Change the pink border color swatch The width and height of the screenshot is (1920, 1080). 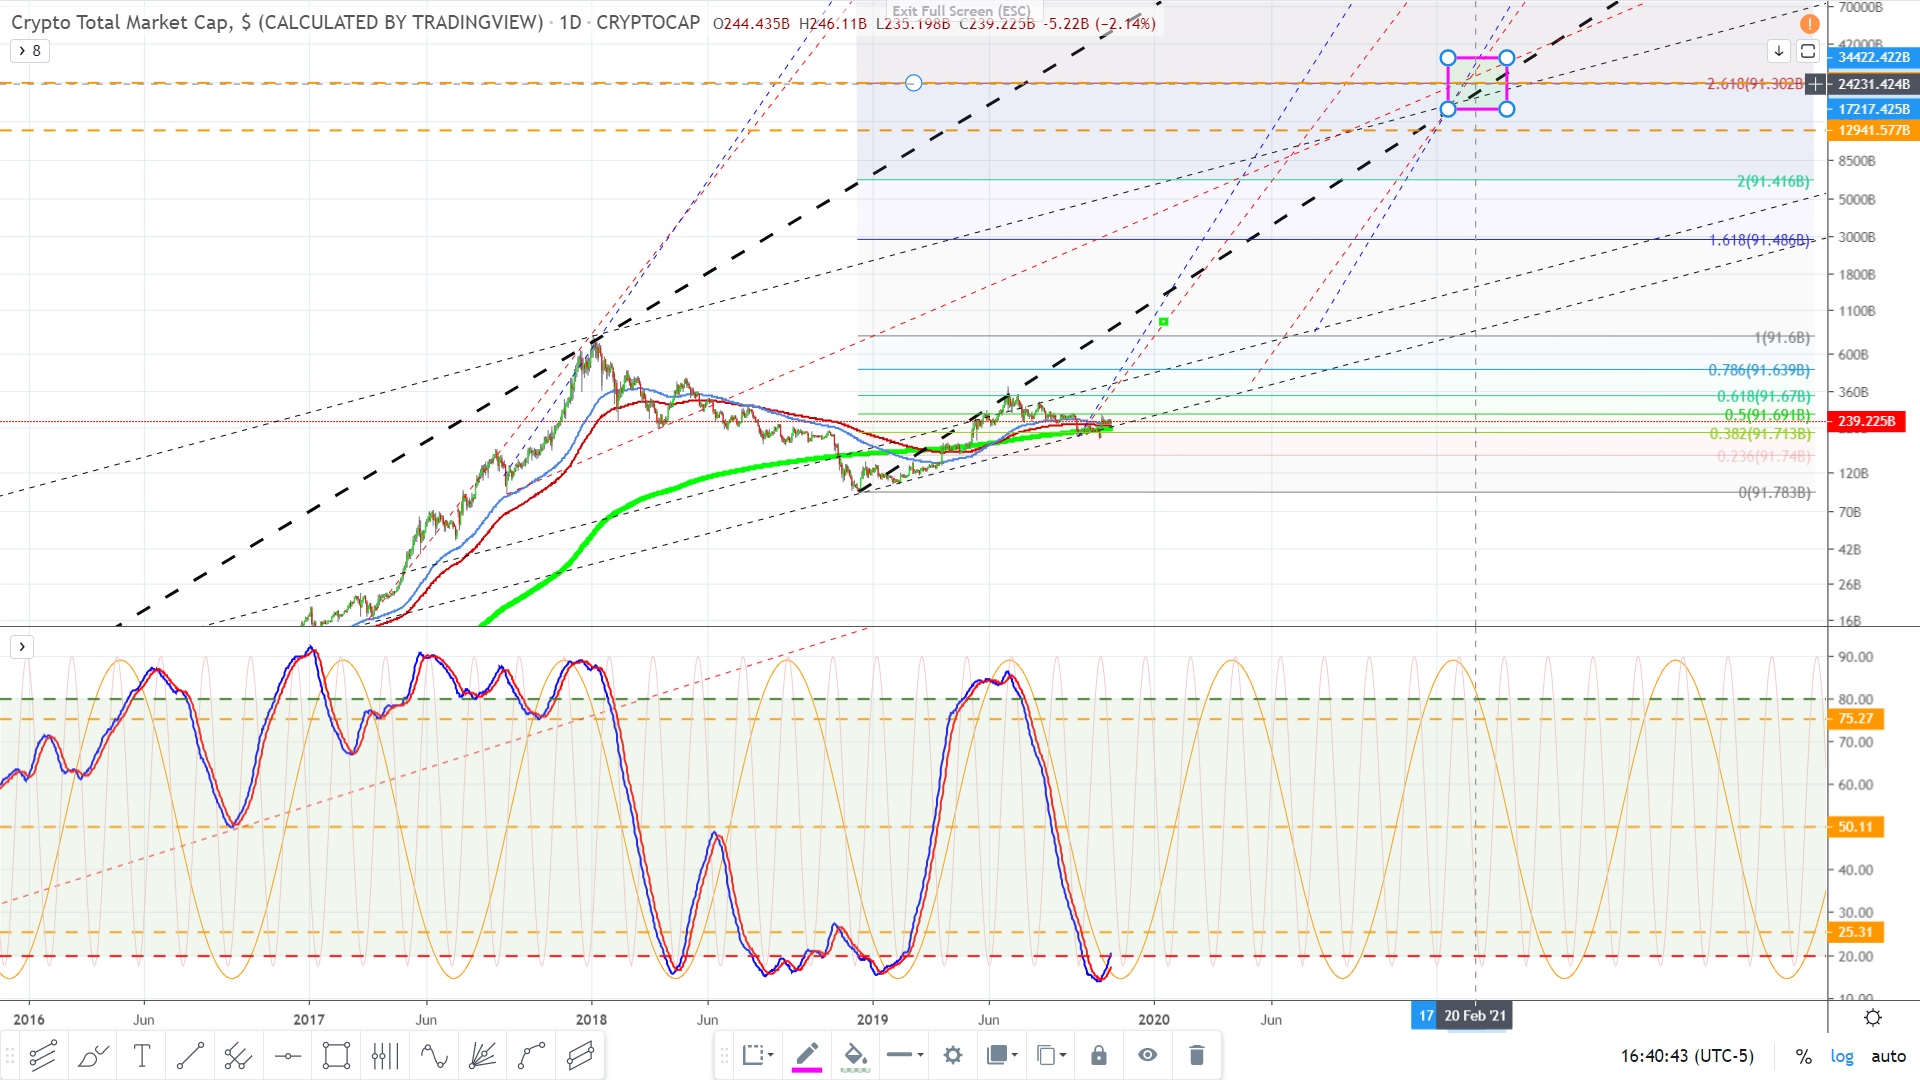[807, 1056]
